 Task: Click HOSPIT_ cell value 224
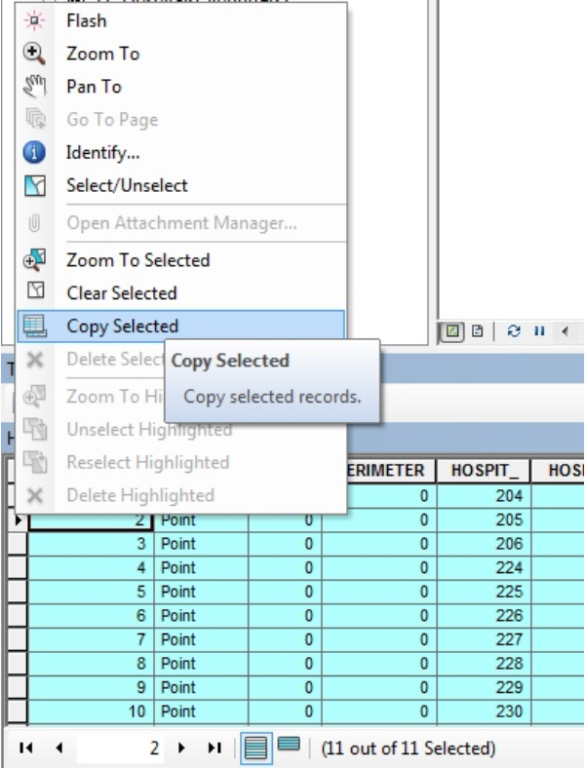point(484,568)
